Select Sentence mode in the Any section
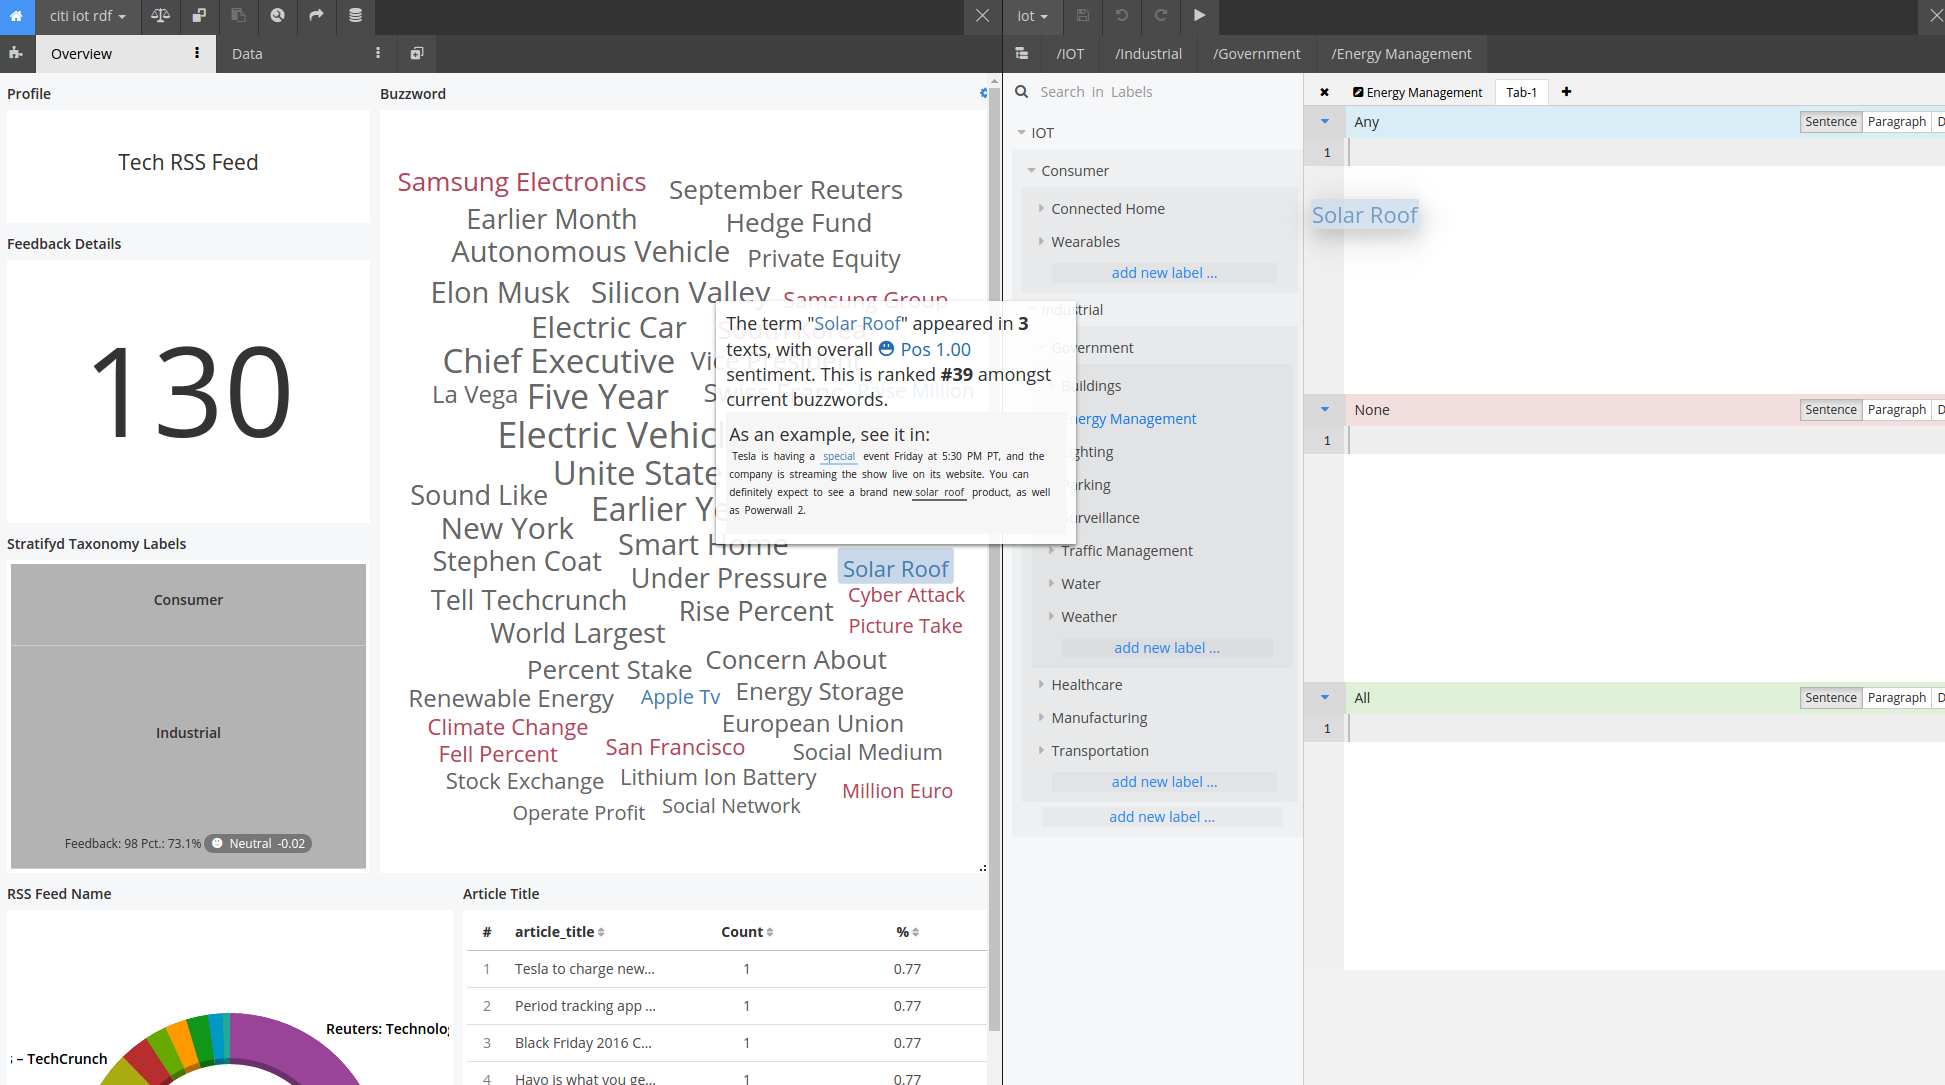1945x1085 pixels. [1830, 122]
